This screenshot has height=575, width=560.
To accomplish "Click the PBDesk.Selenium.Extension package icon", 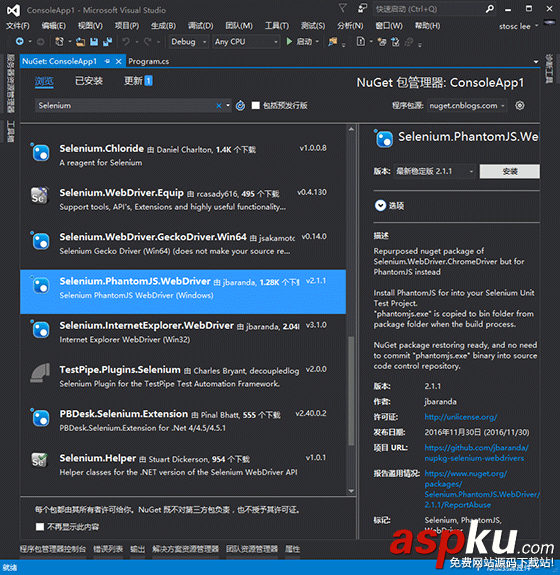I will click(x=40, y=417).
